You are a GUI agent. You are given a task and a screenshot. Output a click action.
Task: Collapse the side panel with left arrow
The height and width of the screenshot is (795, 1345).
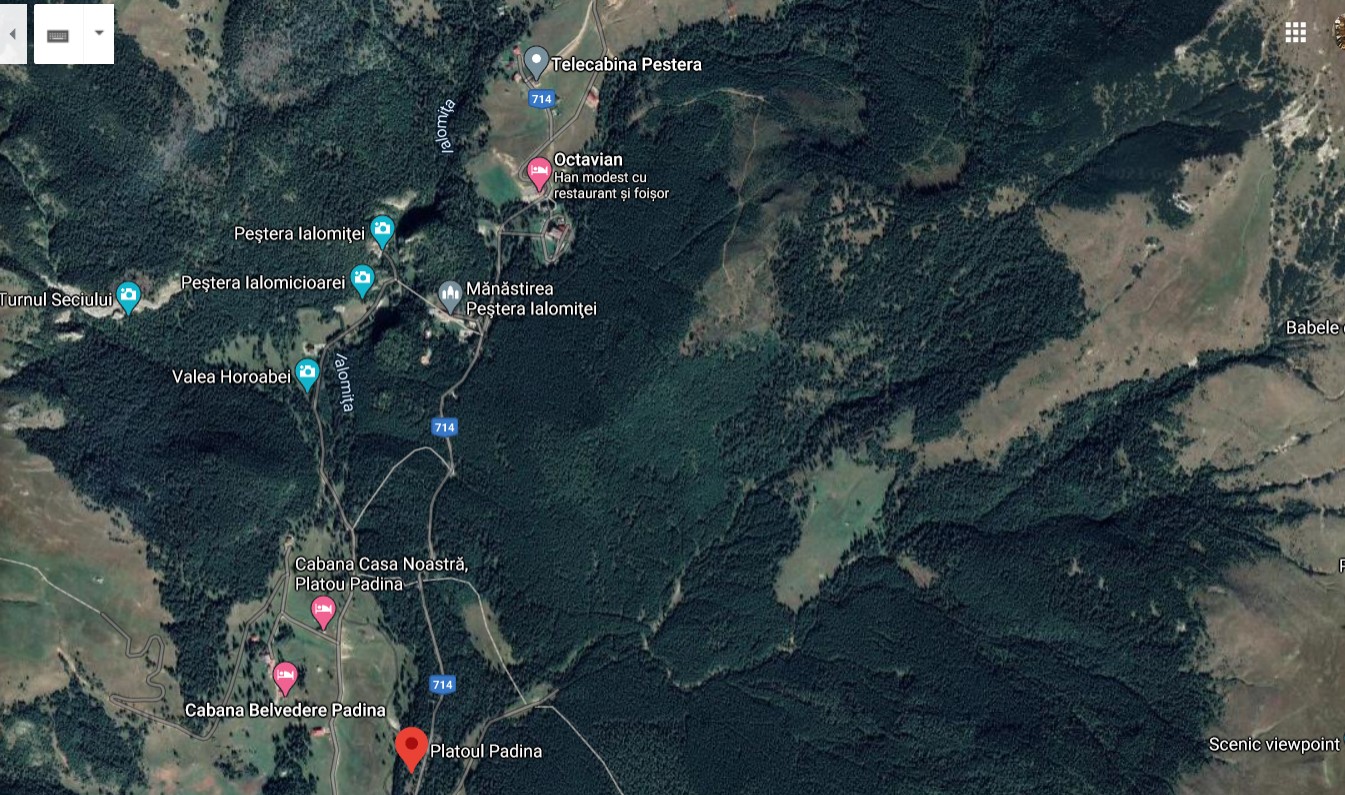click(x=13, y=34)
